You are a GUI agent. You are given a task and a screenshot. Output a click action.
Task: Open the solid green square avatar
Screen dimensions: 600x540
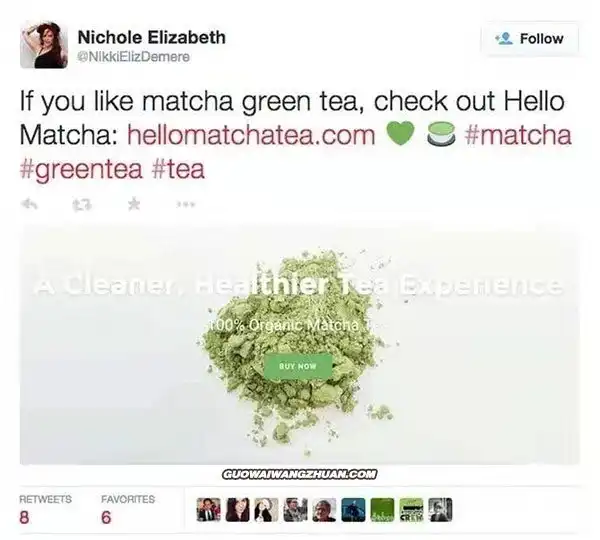tap(382, 510)
